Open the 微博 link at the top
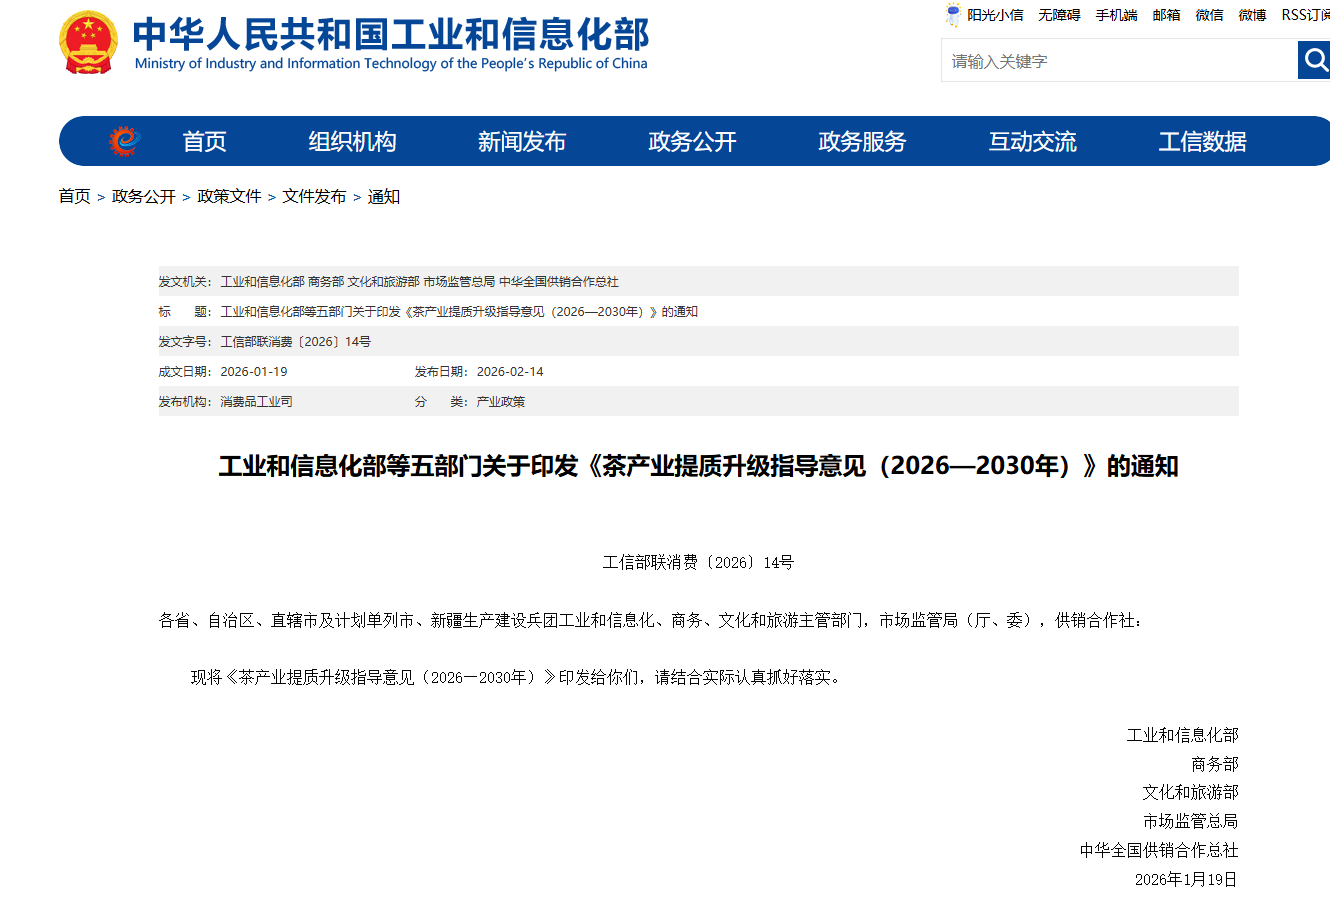 (1252, 15)
